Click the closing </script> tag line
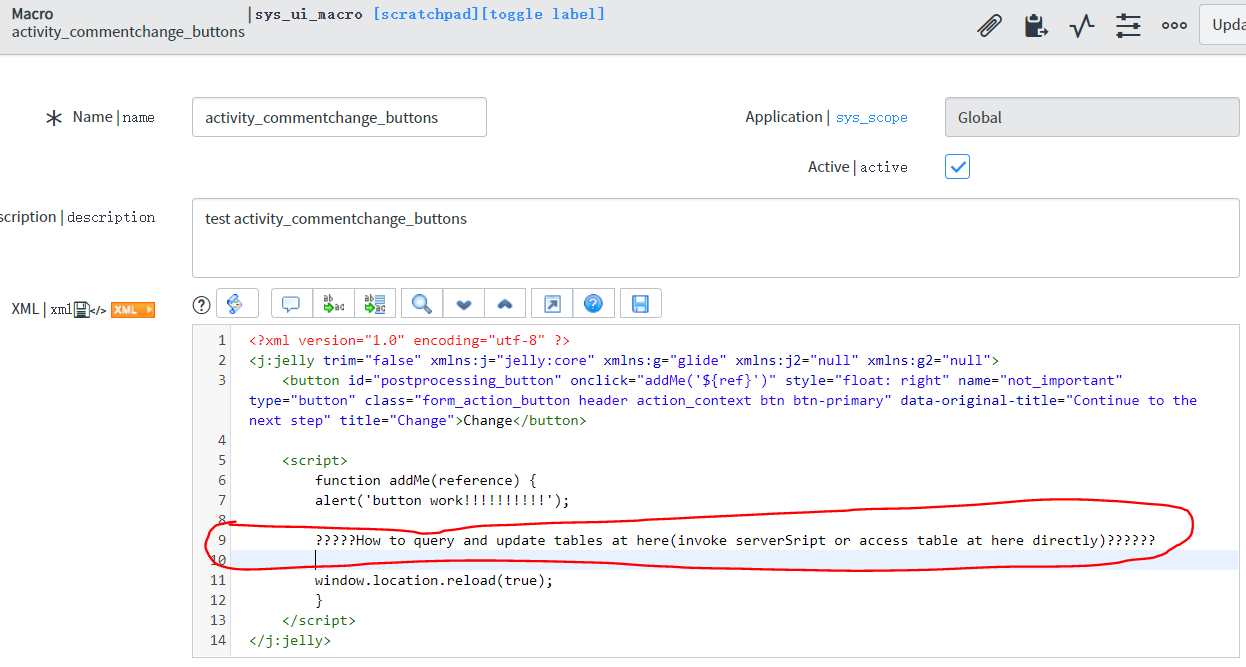1246x667 pixels. click(319, 620)
